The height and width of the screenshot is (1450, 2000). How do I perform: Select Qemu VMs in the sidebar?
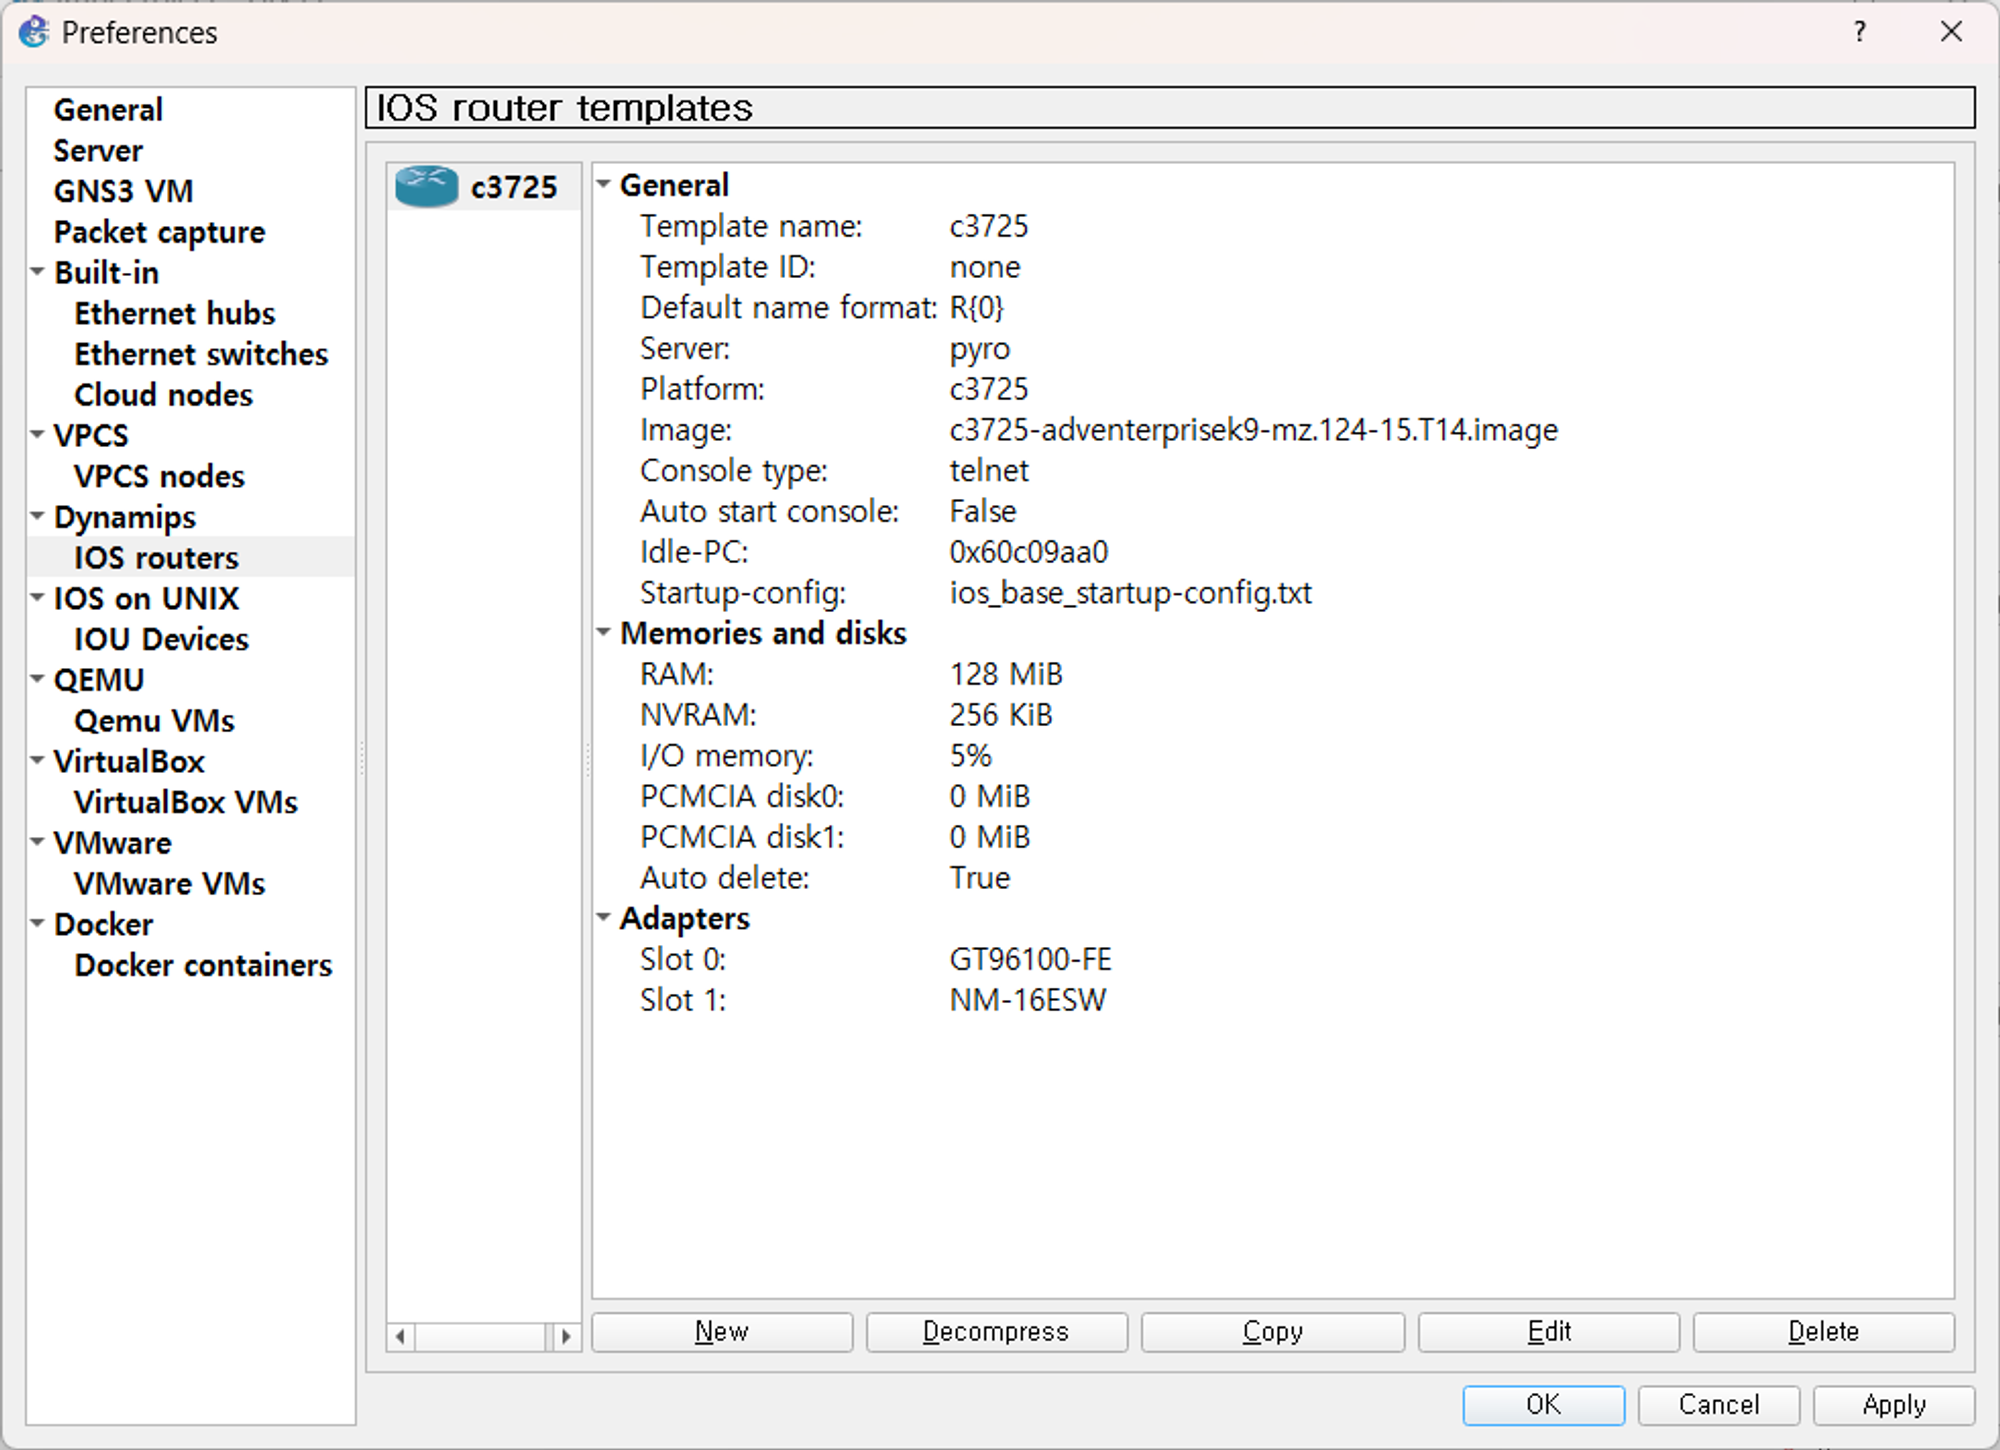(154, 721)
